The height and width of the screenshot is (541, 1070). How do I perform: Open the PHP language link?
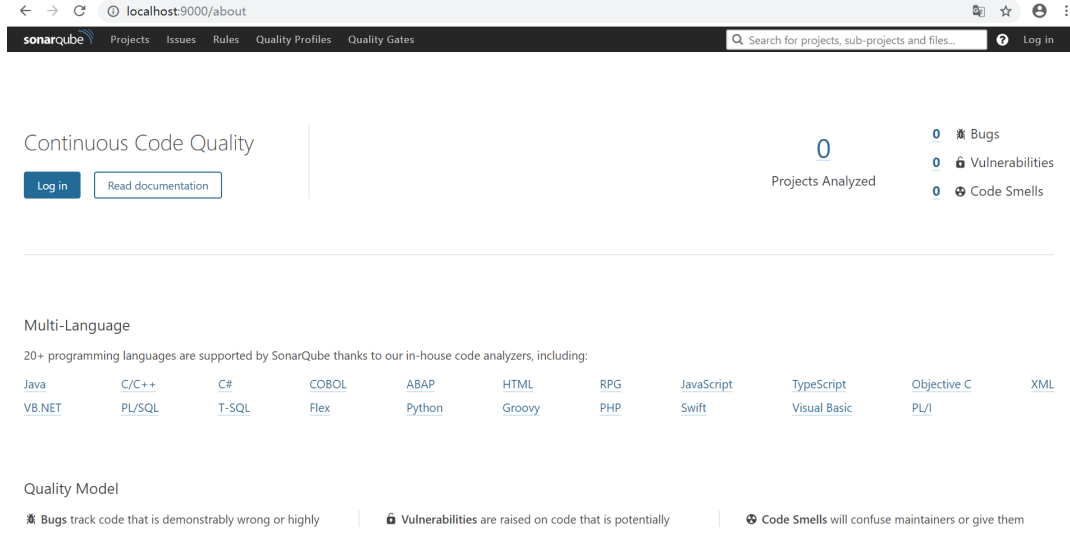tap(610, 408)
